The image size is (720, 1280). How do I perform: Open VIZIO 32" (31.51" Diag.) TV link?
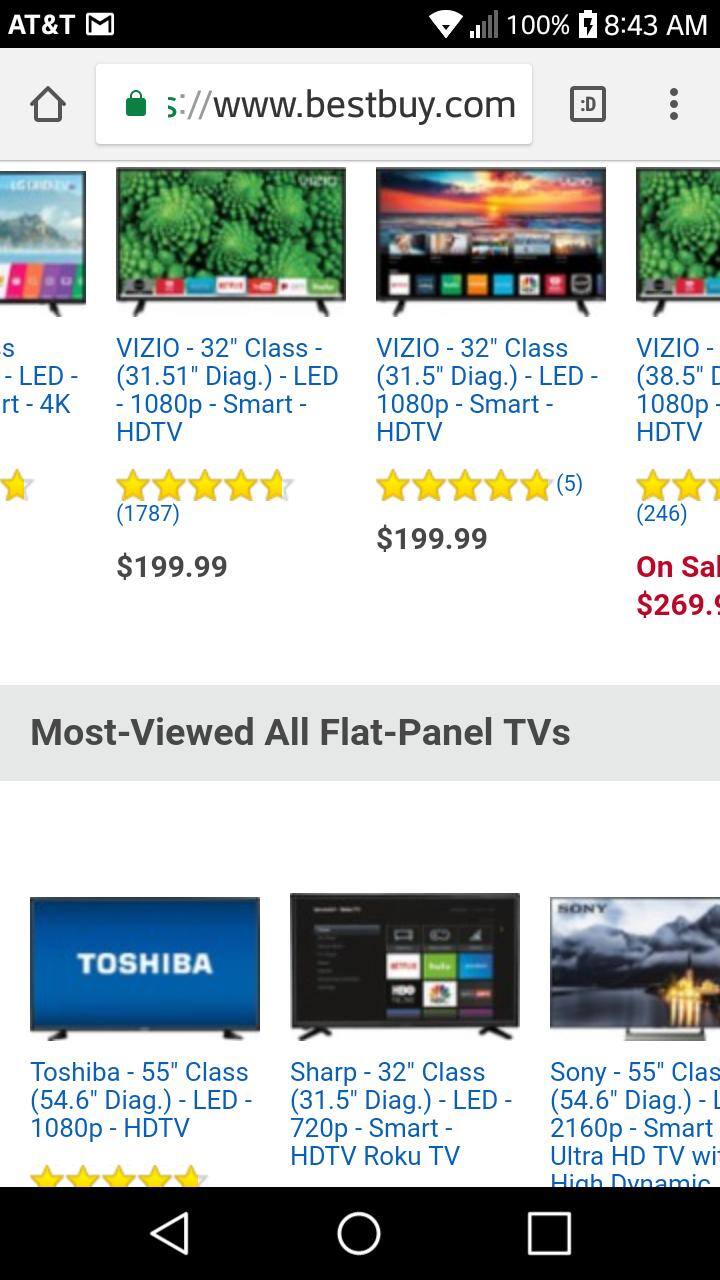(228, 390)
